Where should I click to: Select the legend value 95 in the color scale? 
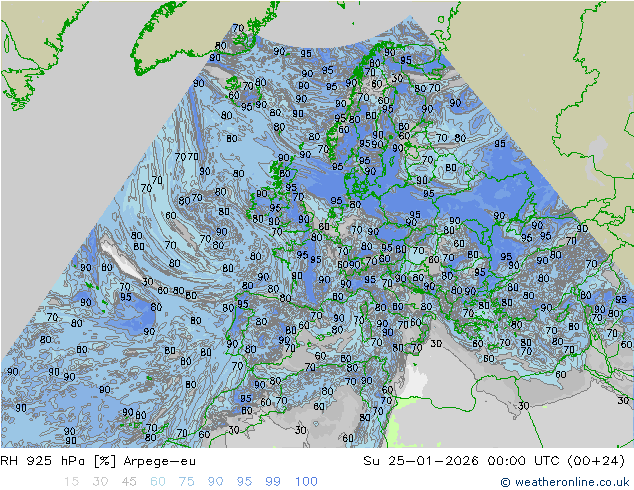pos(244,482)
